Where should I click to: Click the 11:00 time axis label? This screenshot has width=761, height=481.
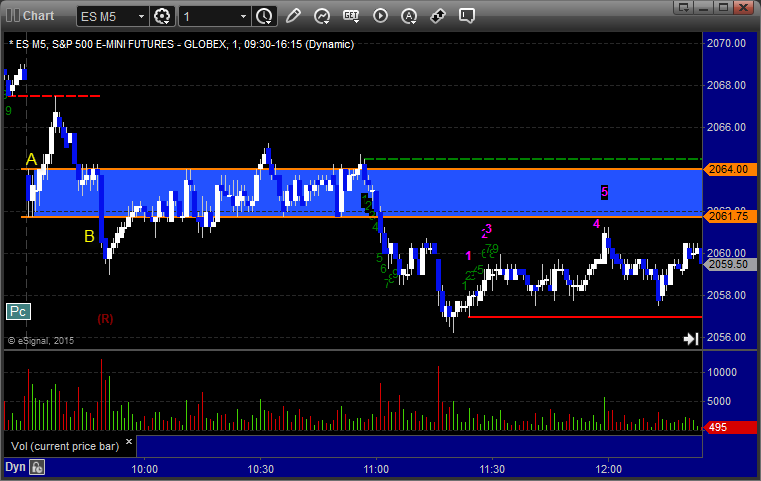376,469
